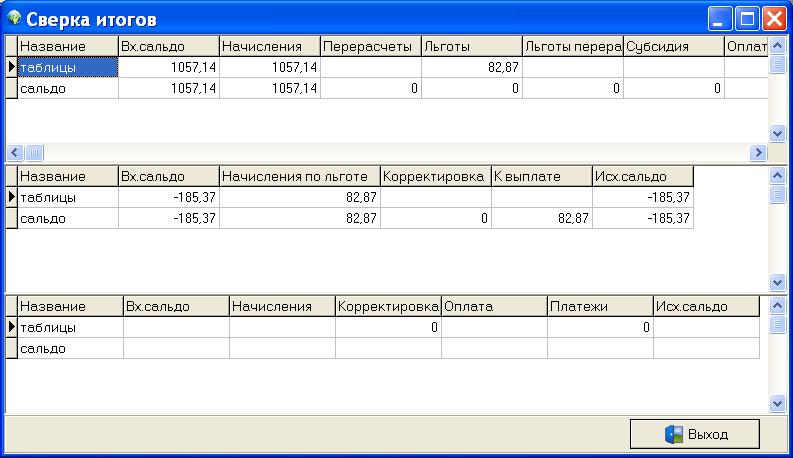Click the app icon in title bar
This screenshot has width=793, height=458.
[14, 18]
